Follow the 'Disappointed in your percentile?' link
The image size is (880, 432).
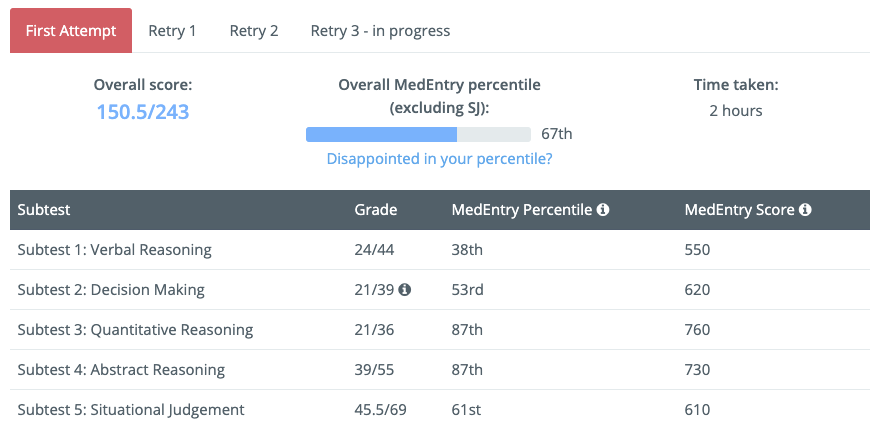[439, 159]
